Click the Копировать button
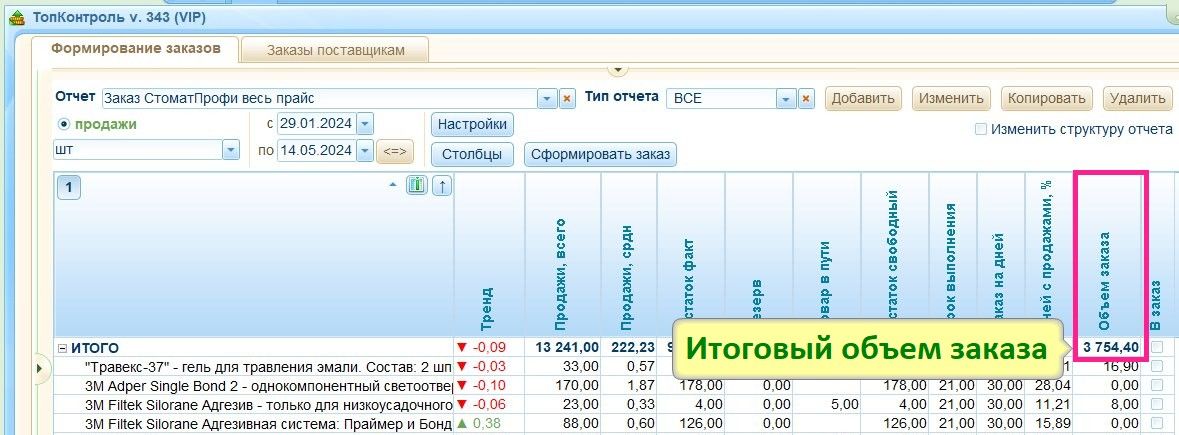Screen dimensions: 1179x435 [x=1047, y=98]
